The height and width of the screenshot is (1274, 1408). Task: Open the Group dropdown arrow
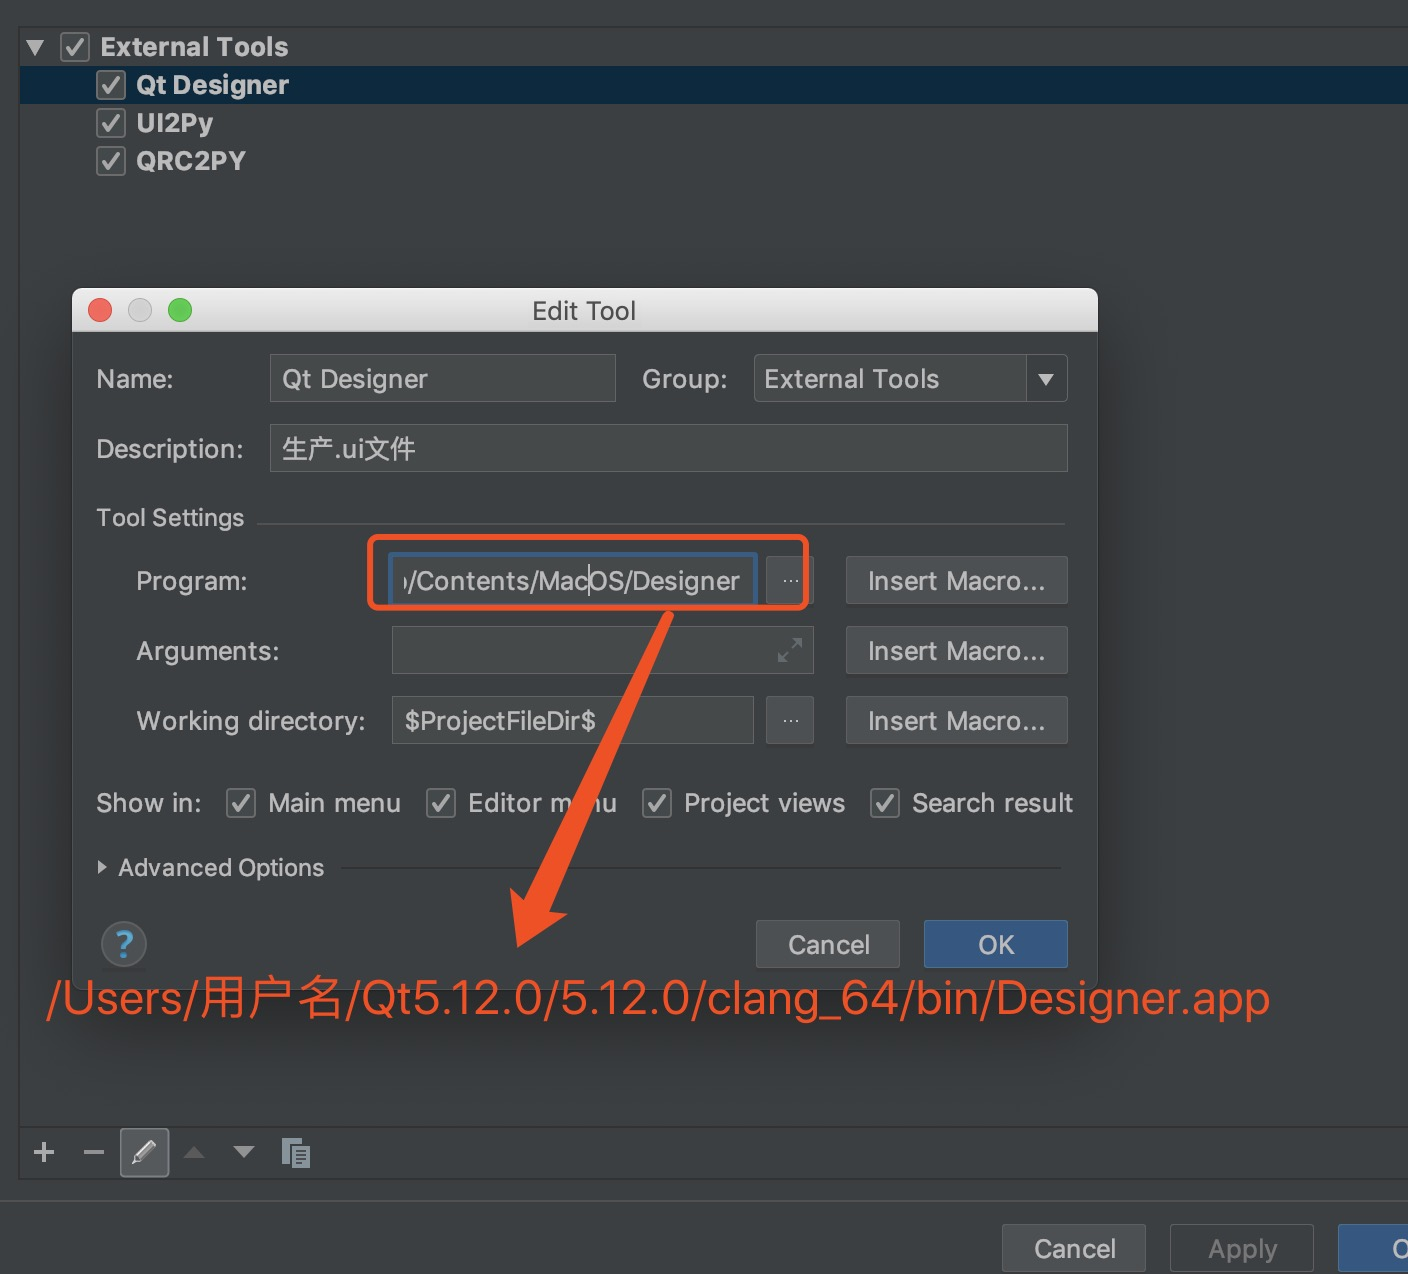1046,379
